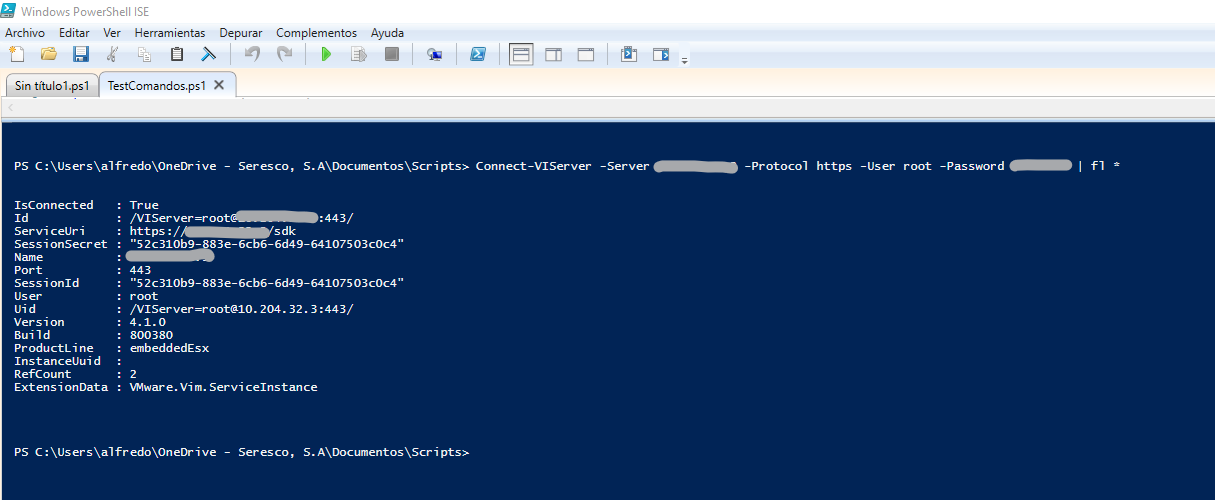Stop operation using the square stop icon

pos(391,54)
